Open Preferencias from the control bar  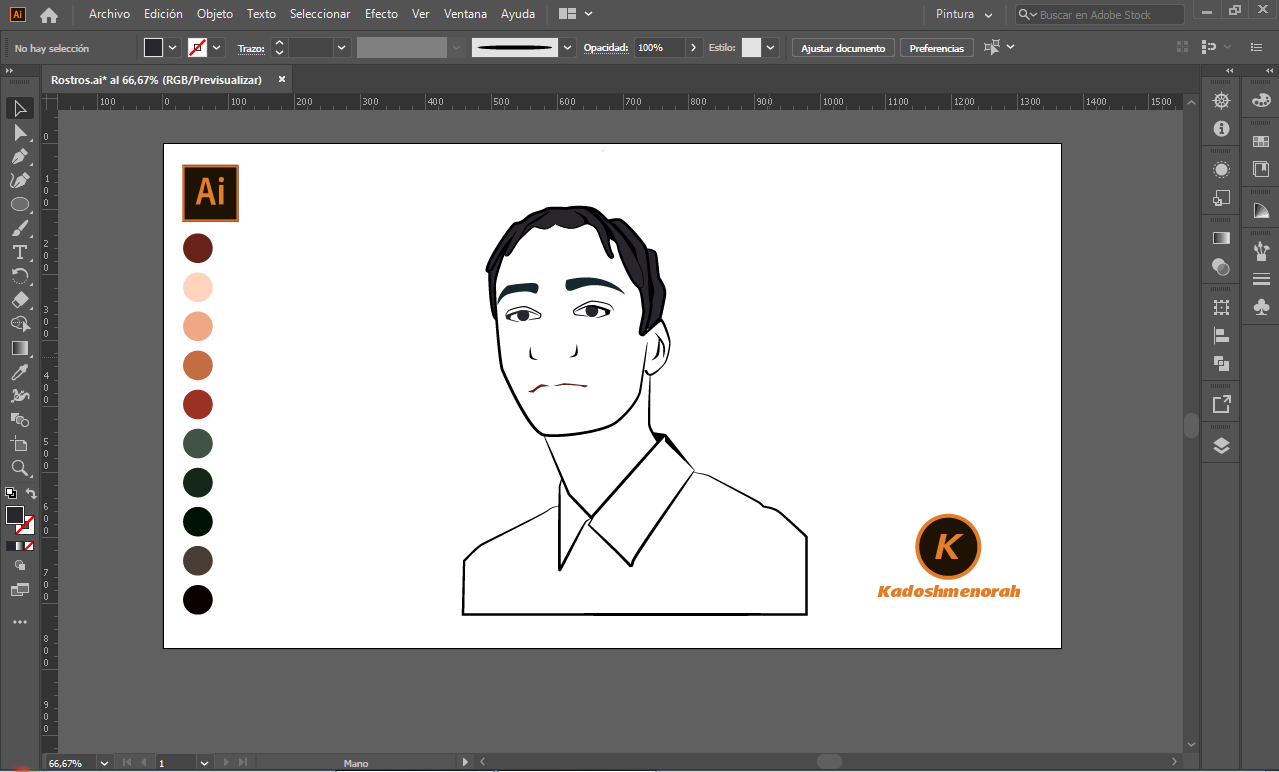click(x=936, y=48)
